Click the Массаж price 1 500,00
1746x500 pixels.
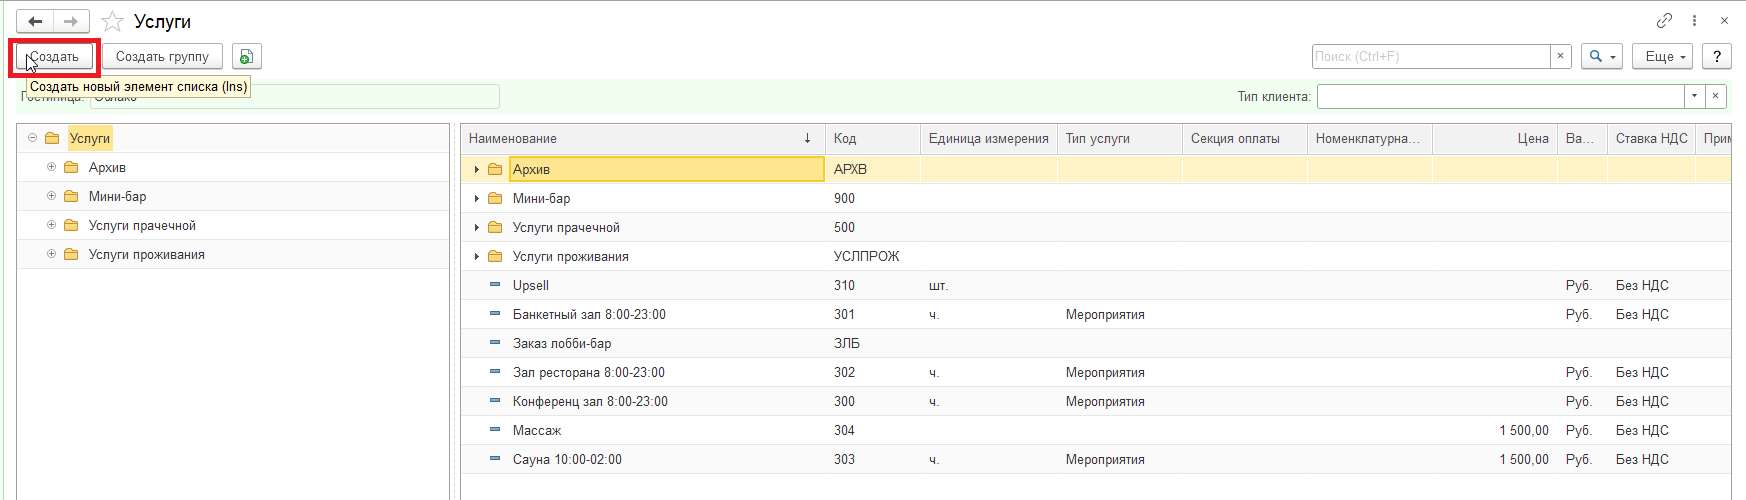(1524, 431)
